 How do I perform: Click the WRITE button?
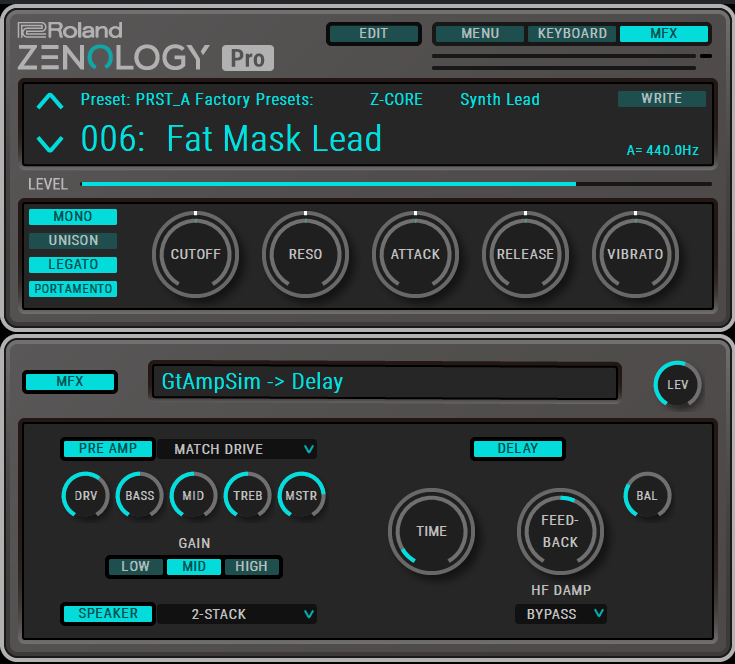click(x=662, y=98)
